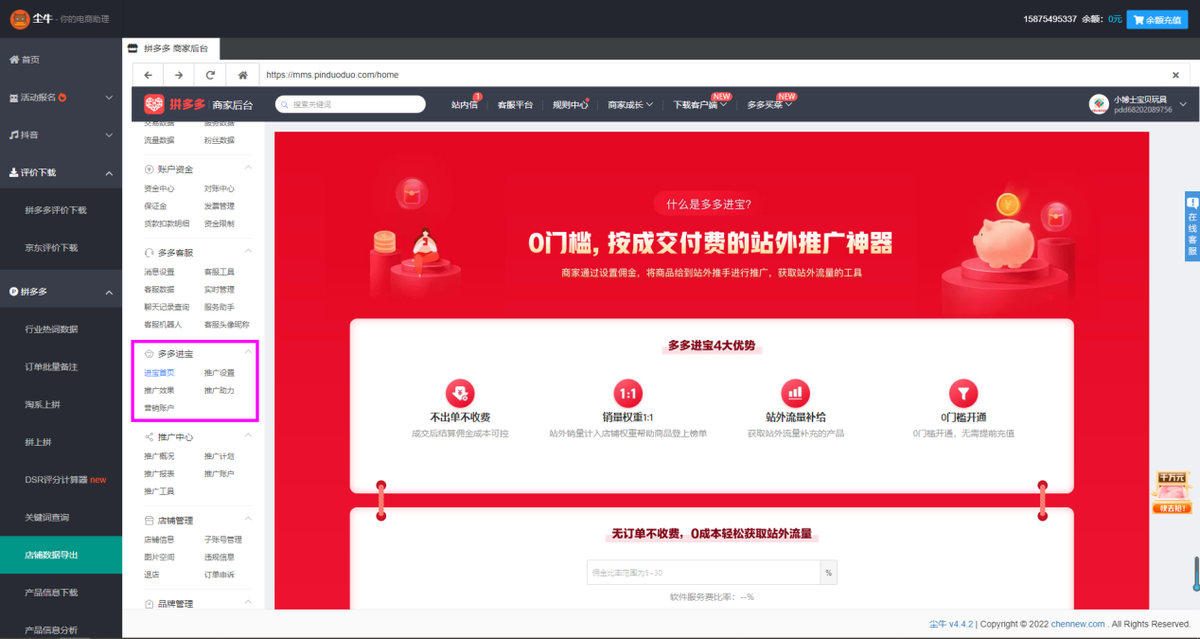This screenshot has width=1200, height=639.
Task: Select 店铺数据导出 sidebar item
Action: click(x=61, y=554)
